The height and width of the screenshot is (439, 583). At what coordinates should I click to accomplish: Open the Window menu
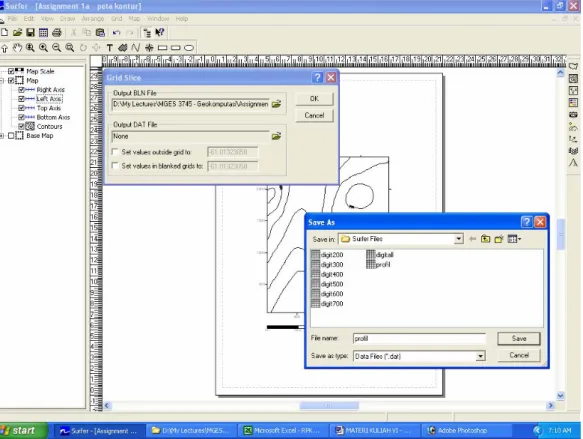tap(158, 19)
